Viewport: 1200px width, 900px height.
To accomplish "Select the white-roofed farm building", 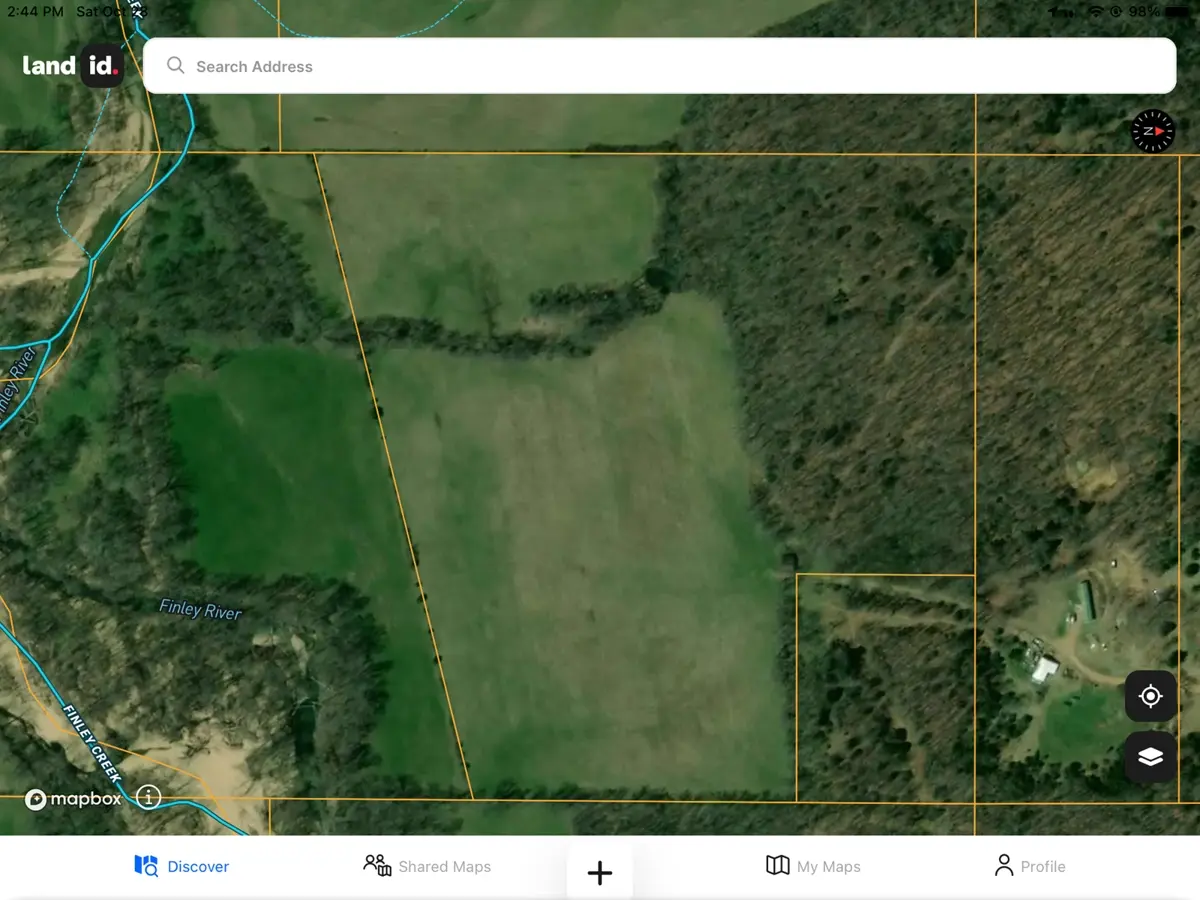I will tap(1046, 669).
